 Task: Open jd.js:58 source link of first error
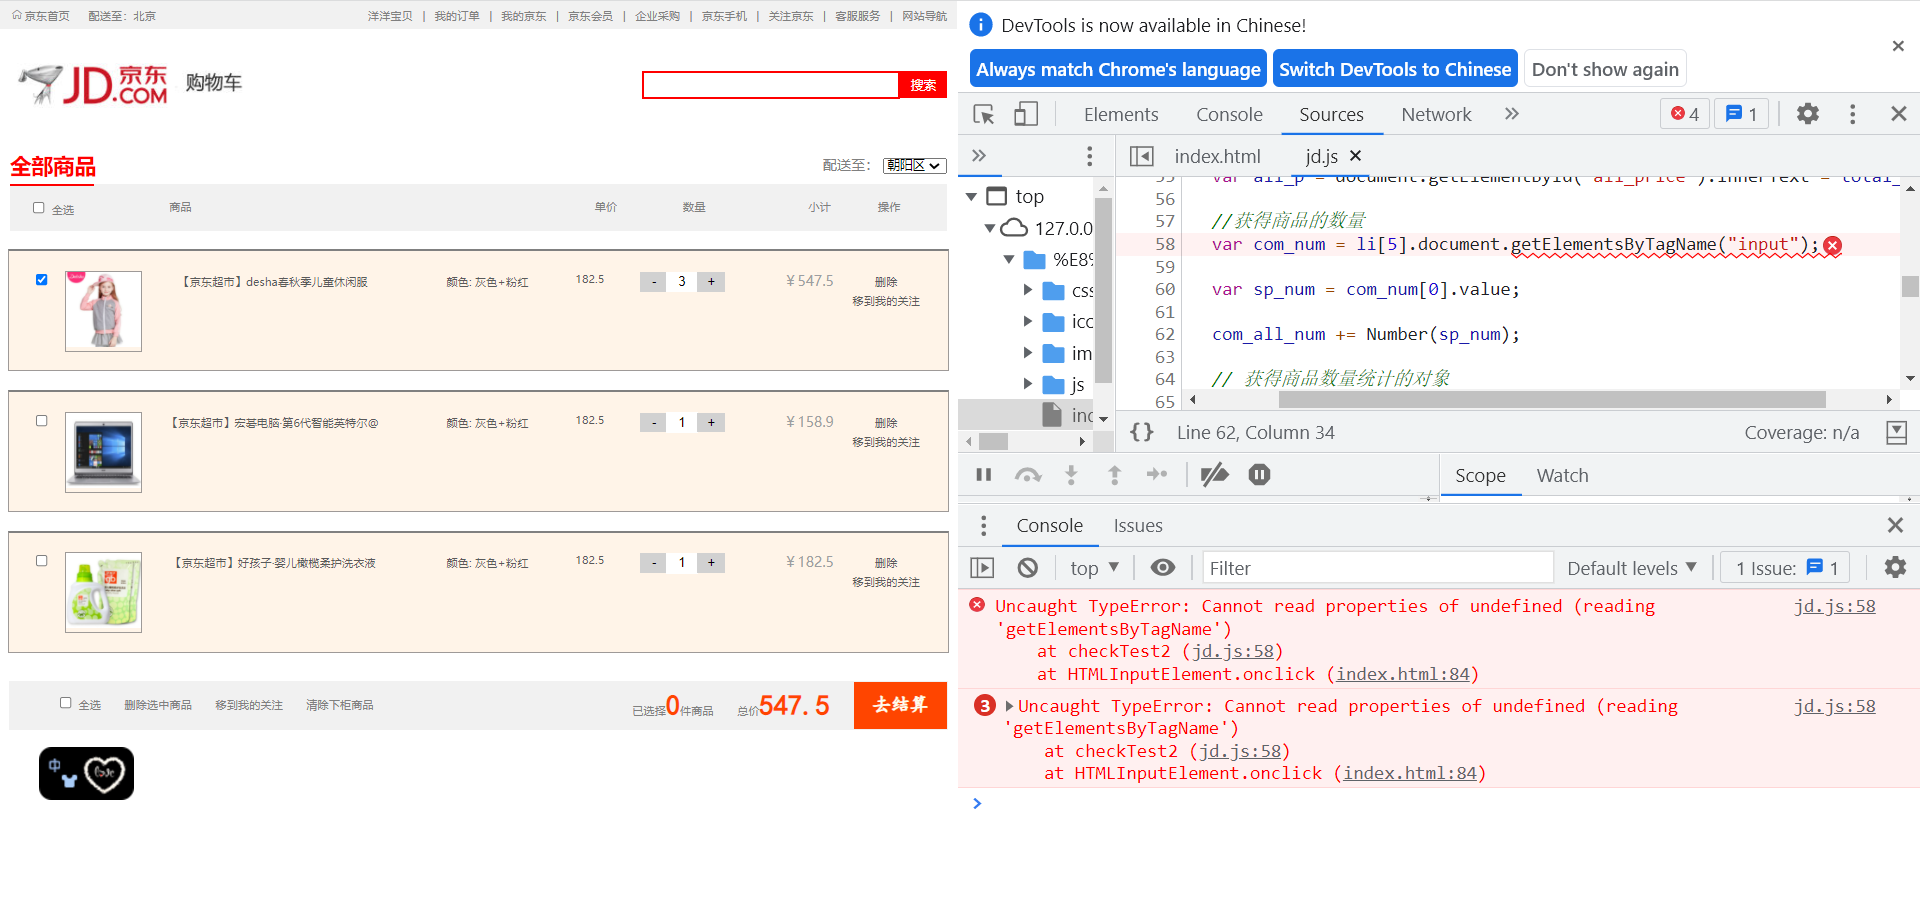(1834, 606)
